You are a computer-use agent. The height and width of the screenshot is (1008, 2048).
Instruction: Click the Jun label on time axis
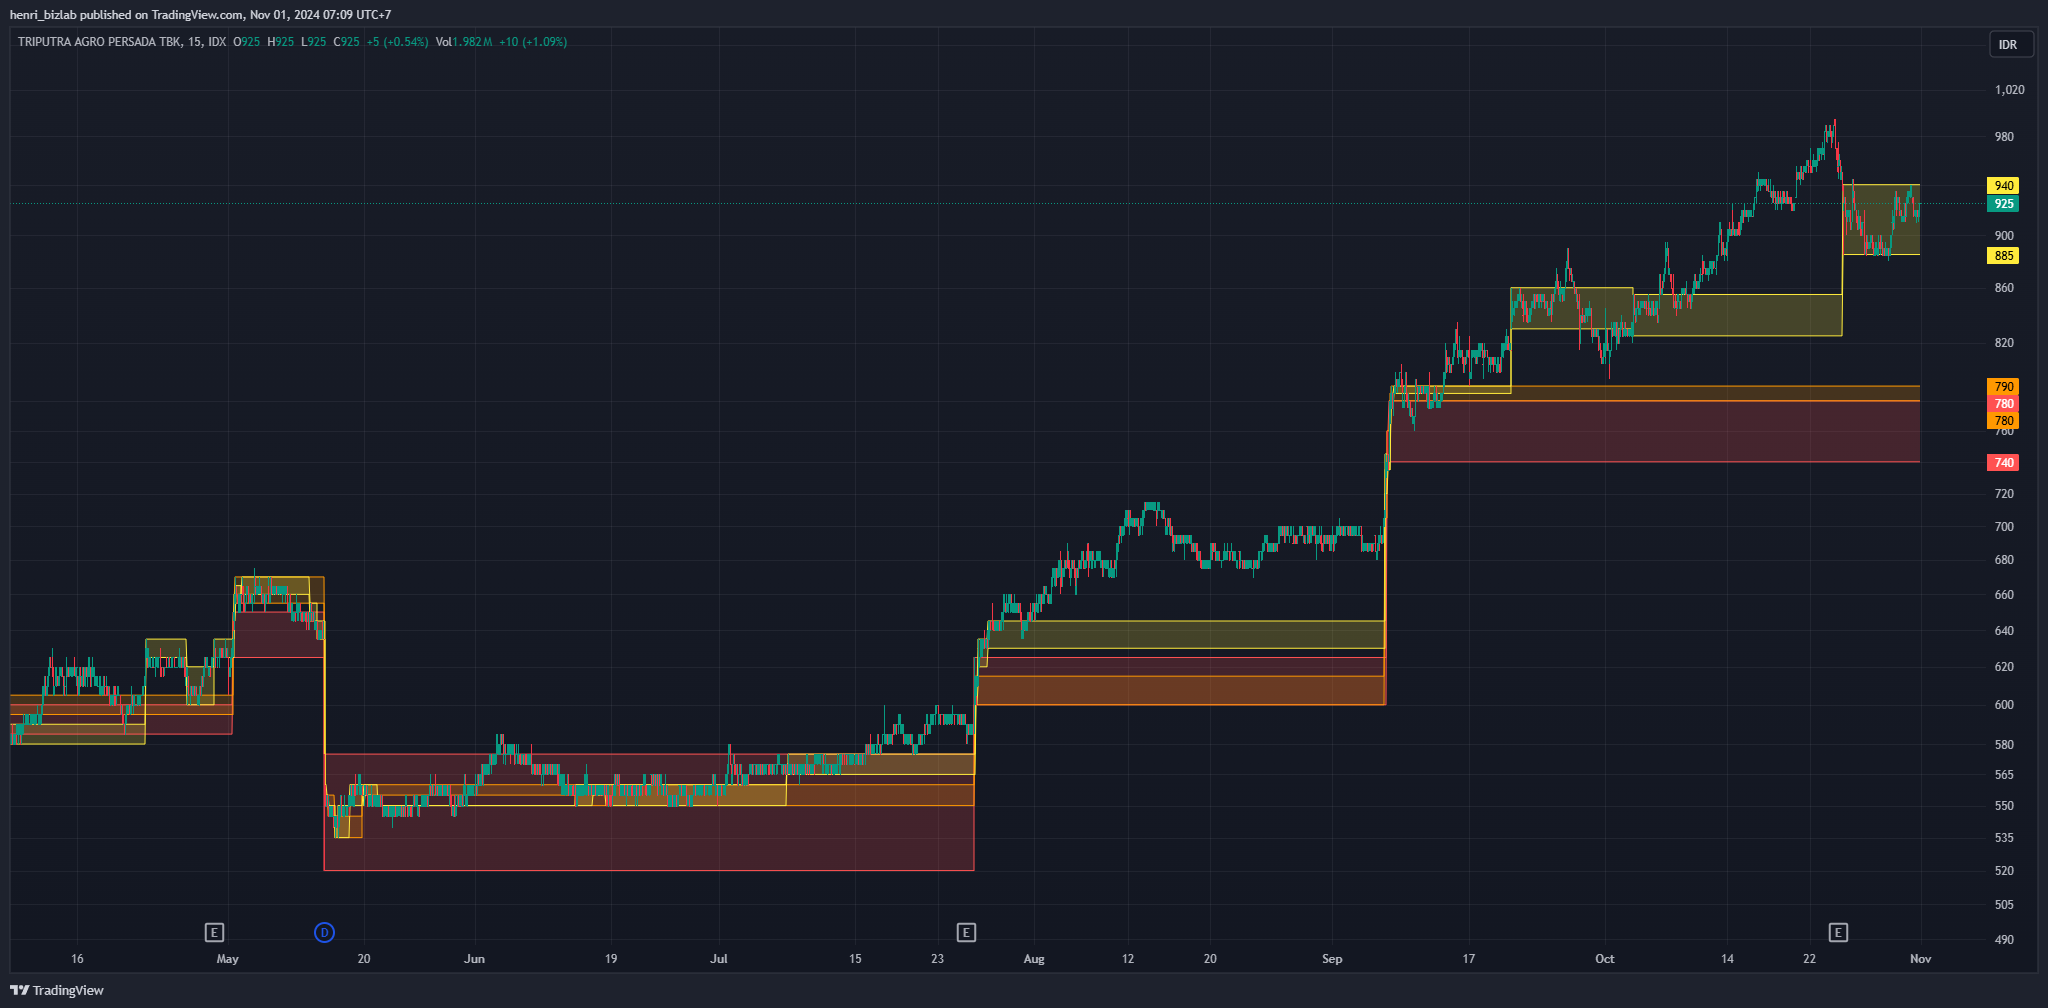point(475,959)
